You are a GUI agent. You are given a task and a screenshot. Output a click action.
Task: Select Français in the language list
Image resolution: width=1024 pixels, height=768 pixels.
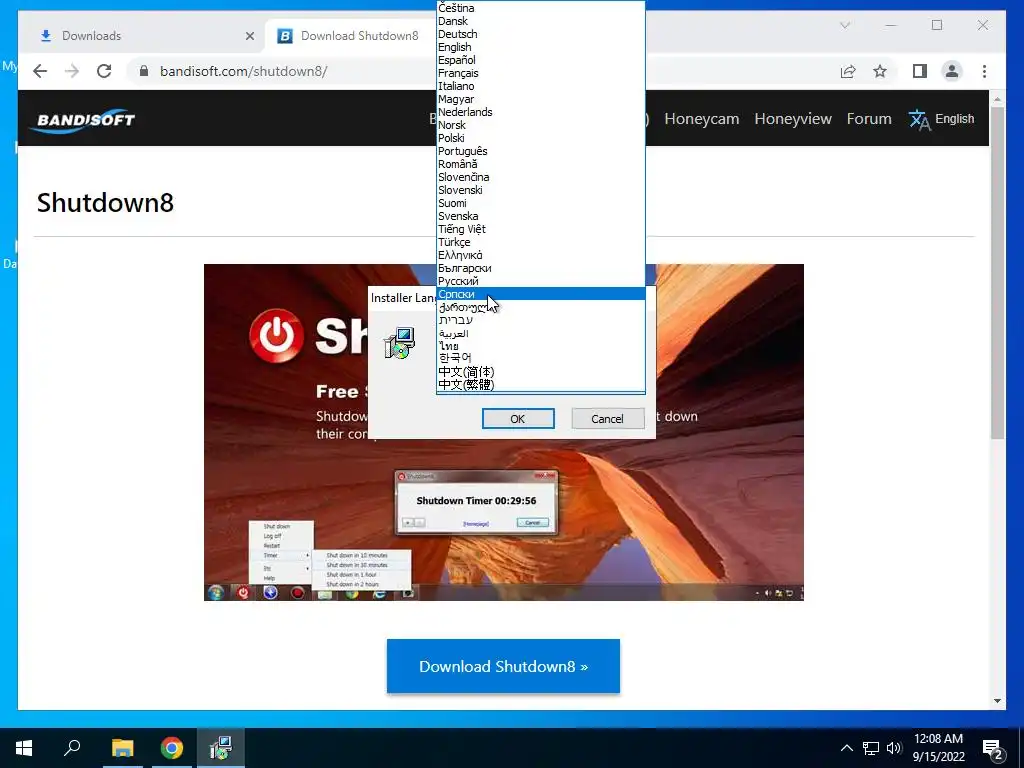[x=541, y=73]
